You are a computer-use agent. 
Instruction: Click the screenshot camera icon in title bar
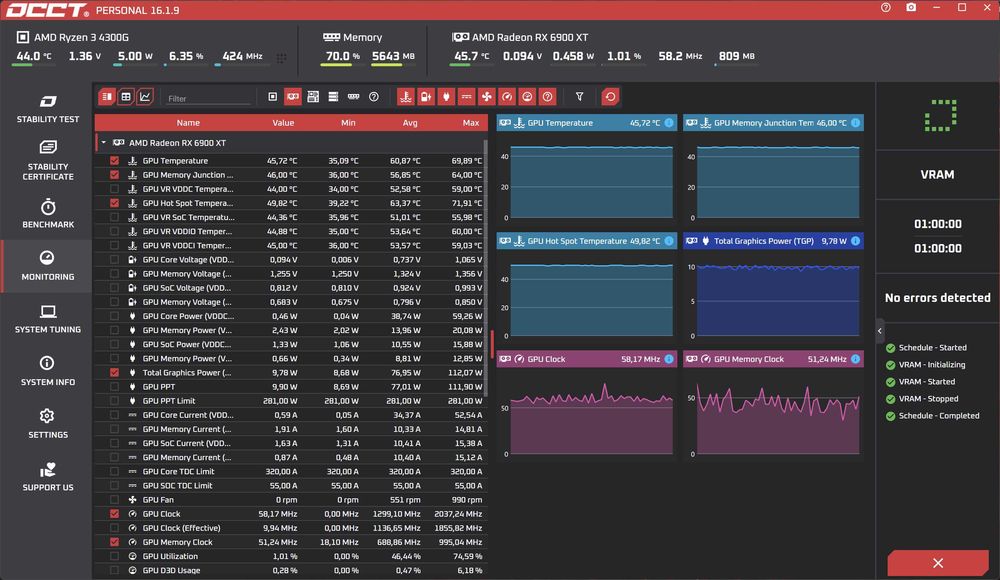(911, 8)
